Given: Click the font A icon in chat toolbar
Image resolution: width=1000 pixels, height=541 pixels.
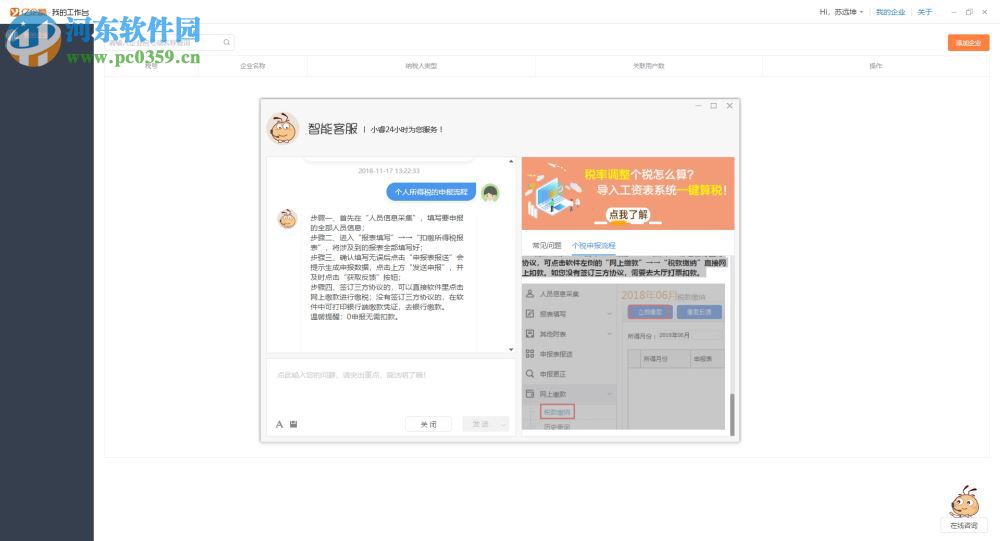Looking at the screenshot, I should [279, 424].
